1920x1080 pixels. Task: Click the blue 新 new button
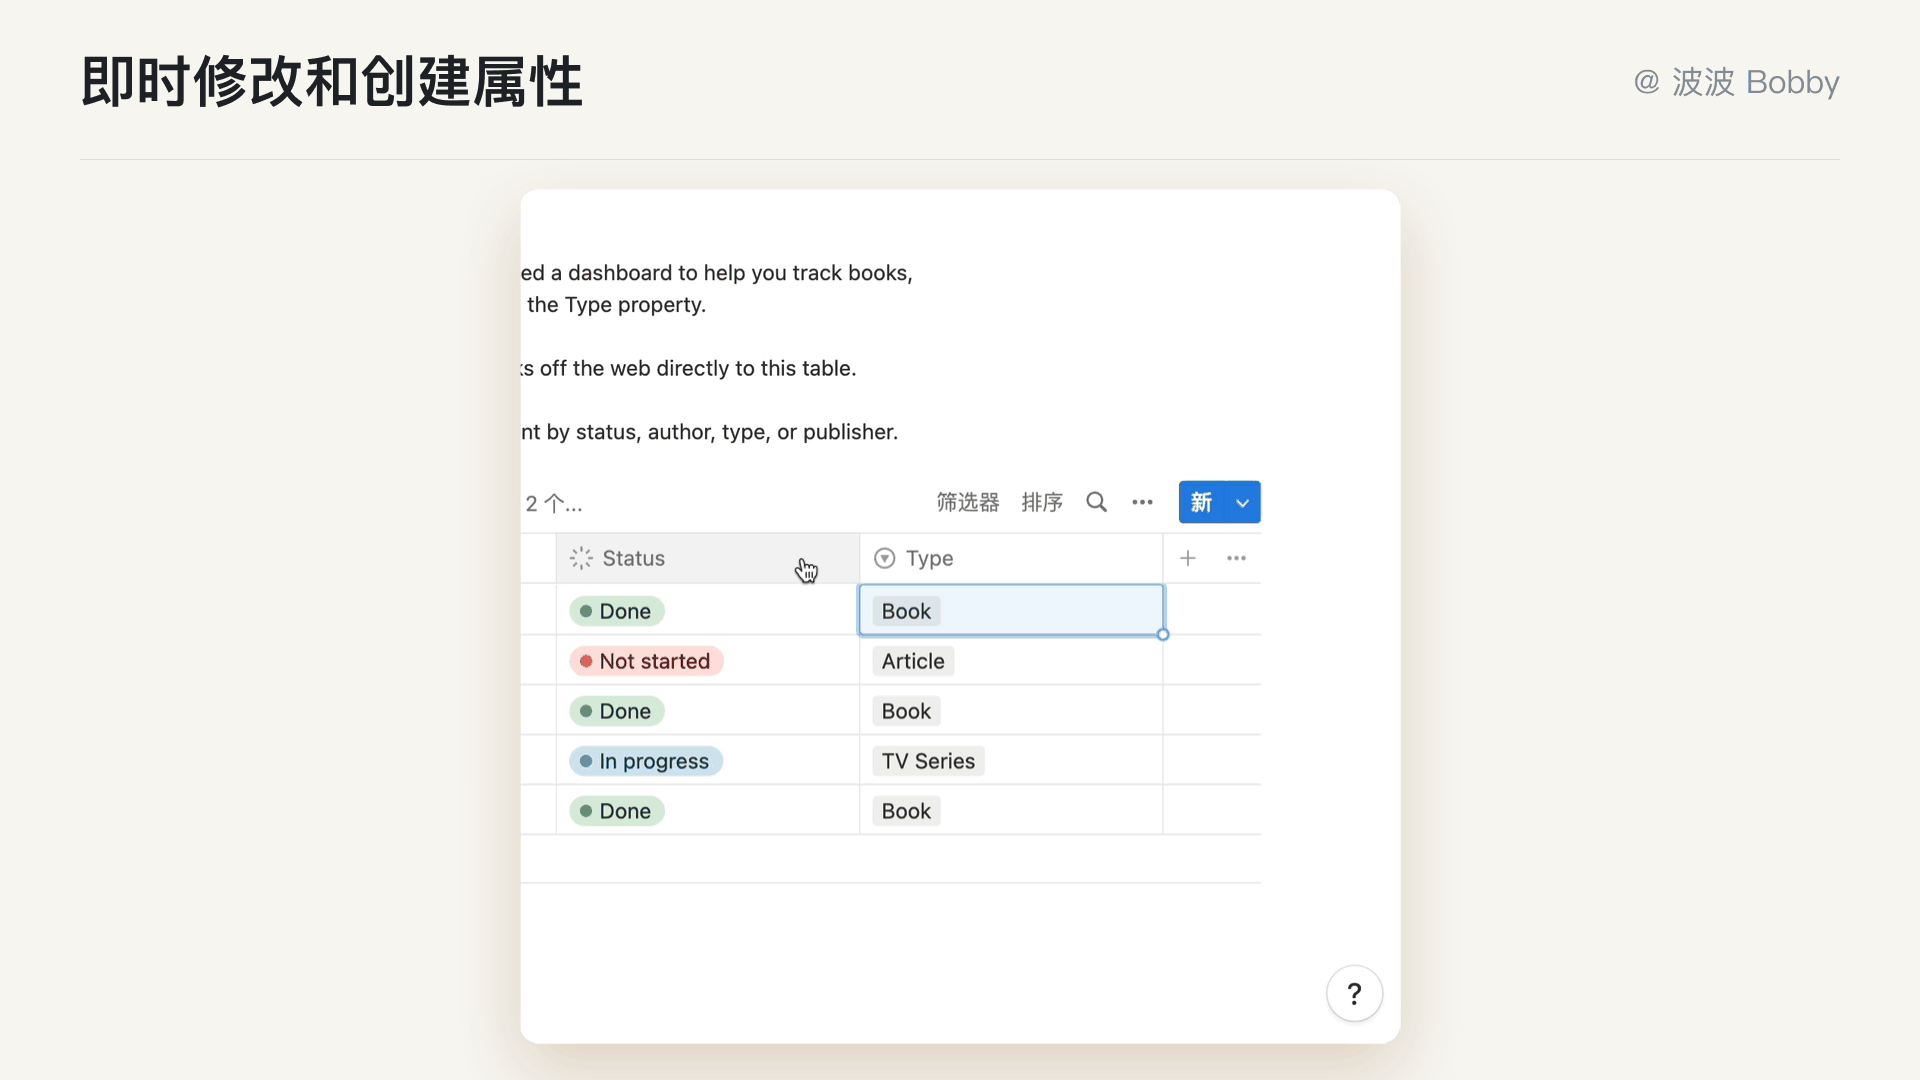pos(1202,502)
